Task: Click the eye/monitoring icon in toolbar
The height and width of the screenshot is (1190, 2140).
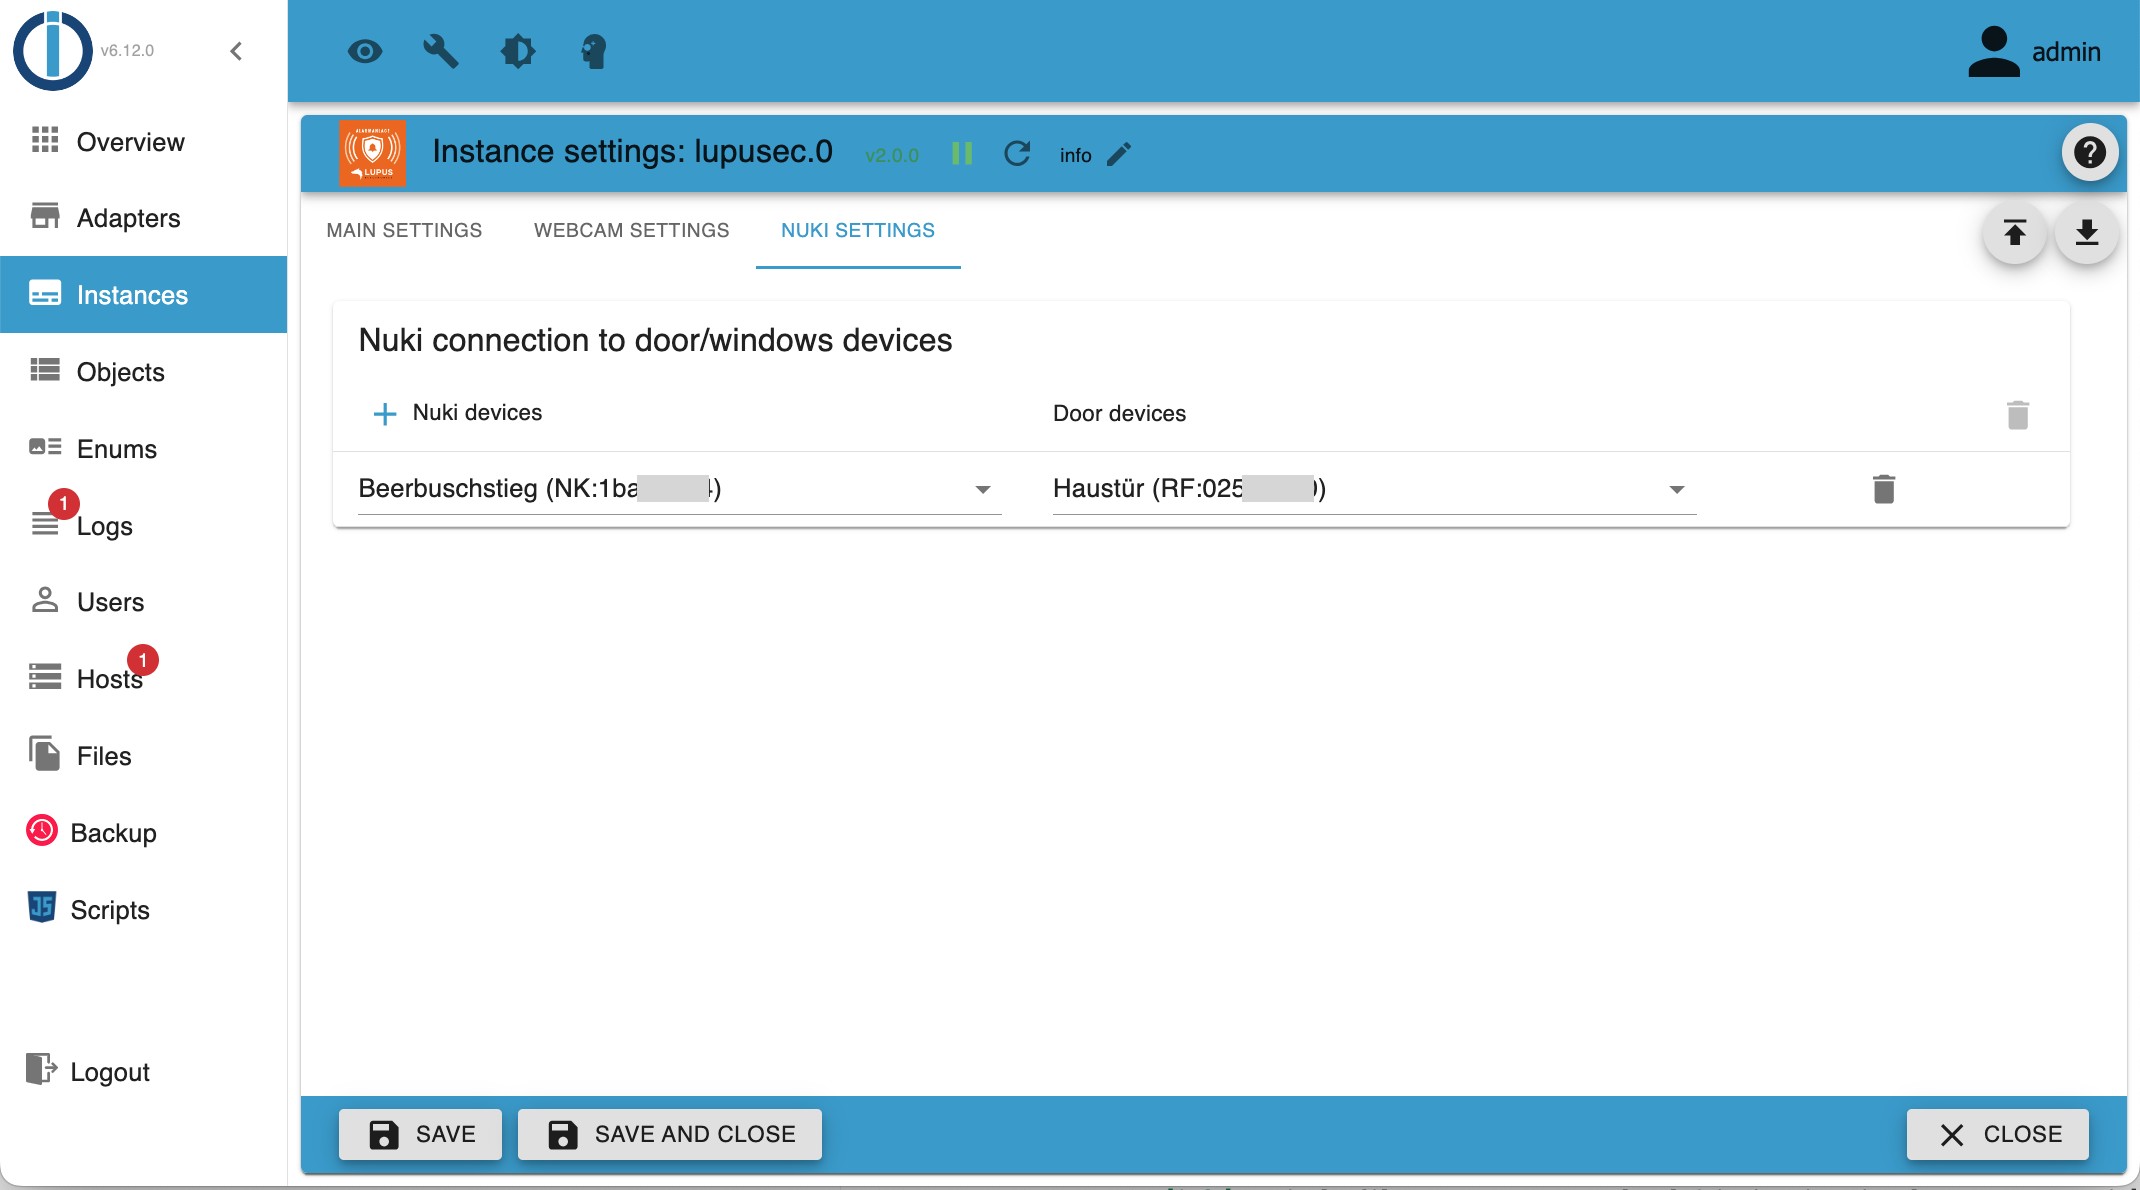Action: pos(363,53)
